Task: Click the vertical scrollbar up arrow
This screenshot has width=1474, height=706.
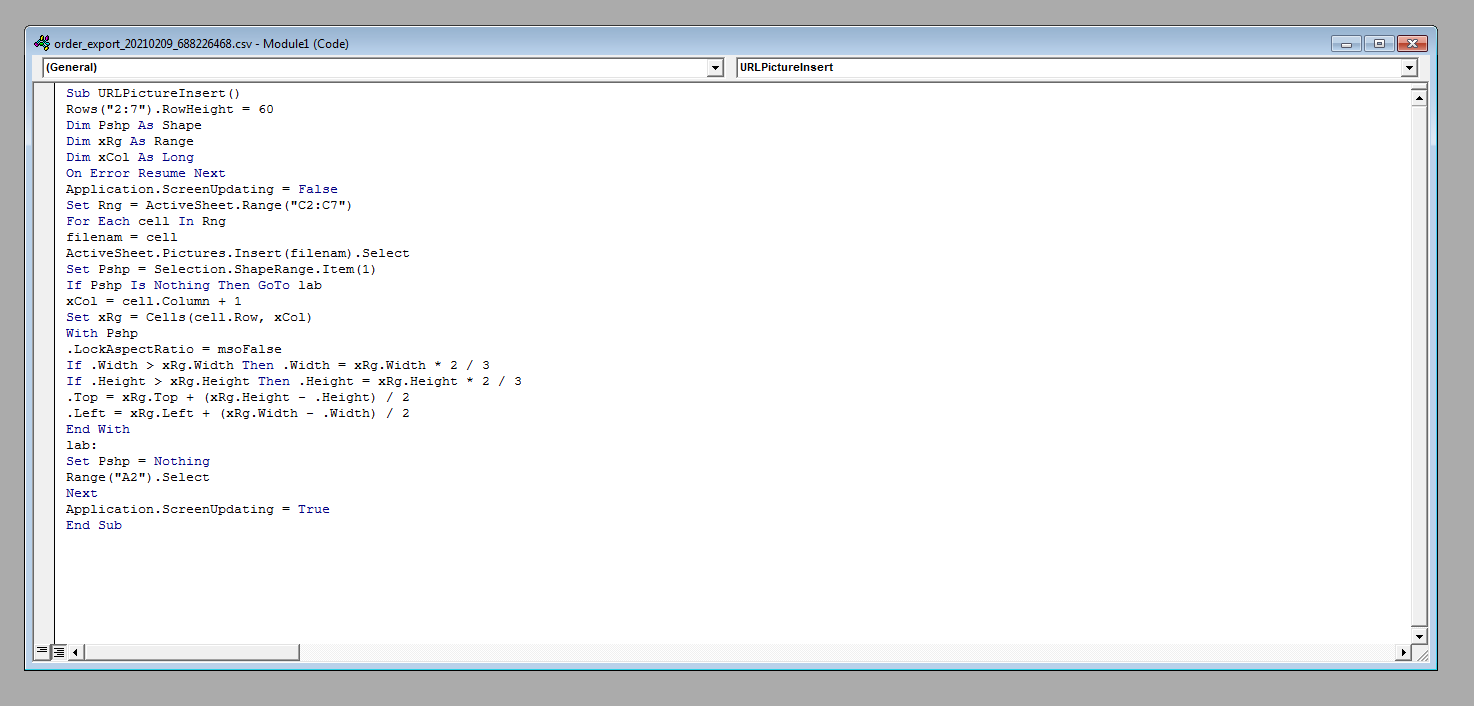Action: [x=1418, y=97]
